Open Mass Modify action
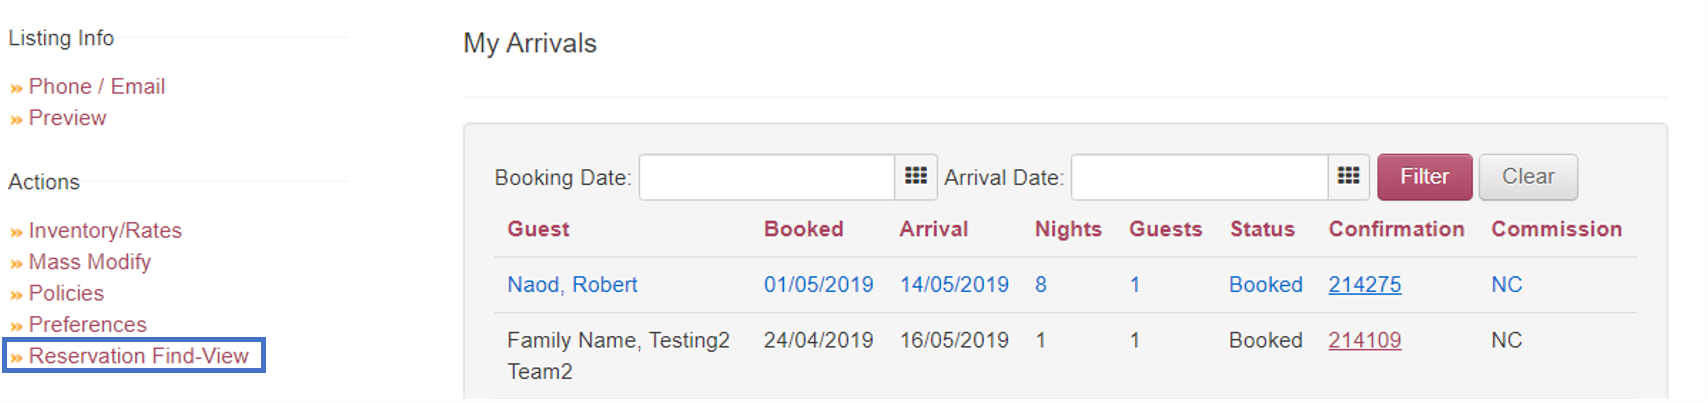 (90, 262)
